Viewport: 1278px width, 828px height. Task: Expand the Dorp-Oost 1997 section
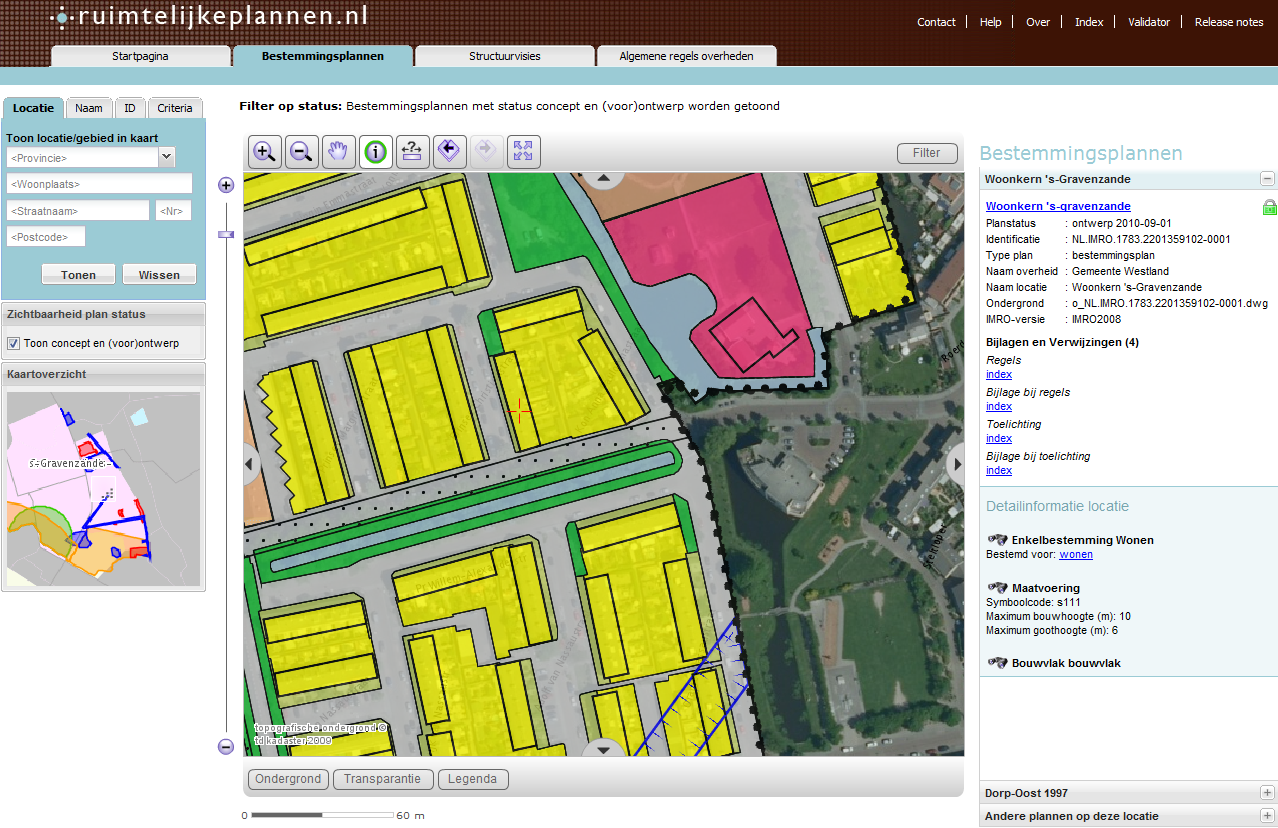pyautogui.click(x=1267, y=793)
